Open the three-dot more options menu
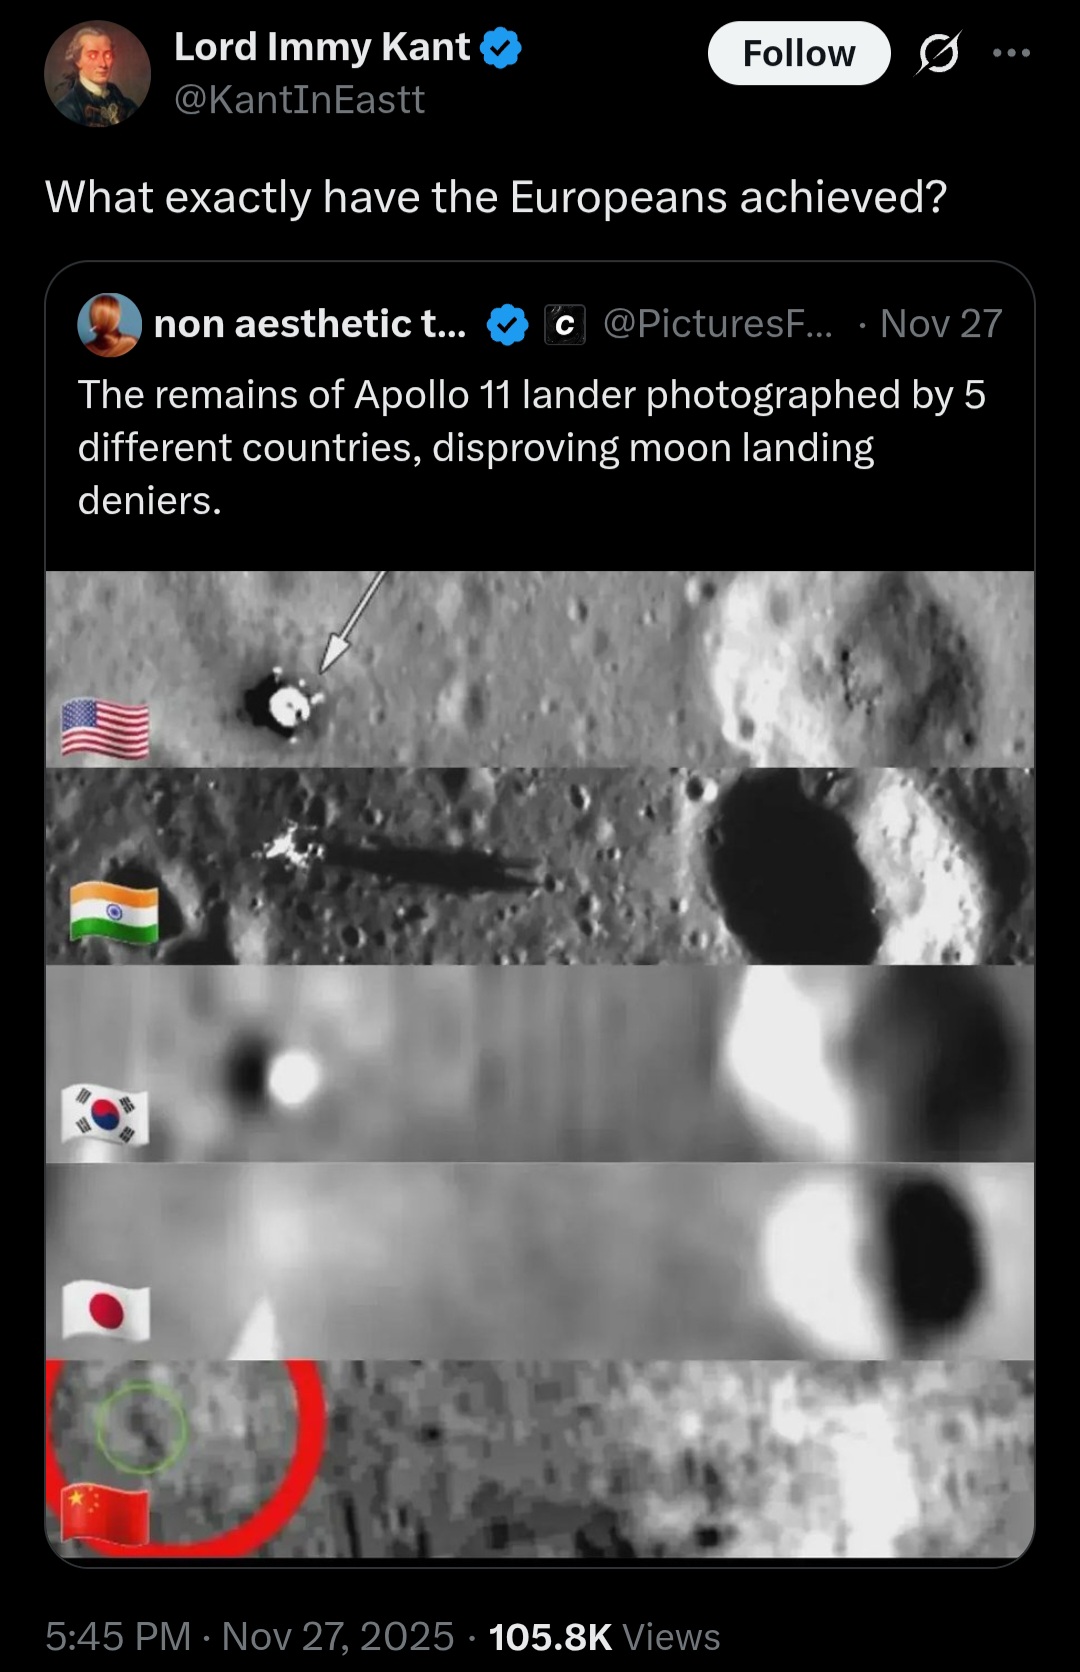 coord(1011,53)
